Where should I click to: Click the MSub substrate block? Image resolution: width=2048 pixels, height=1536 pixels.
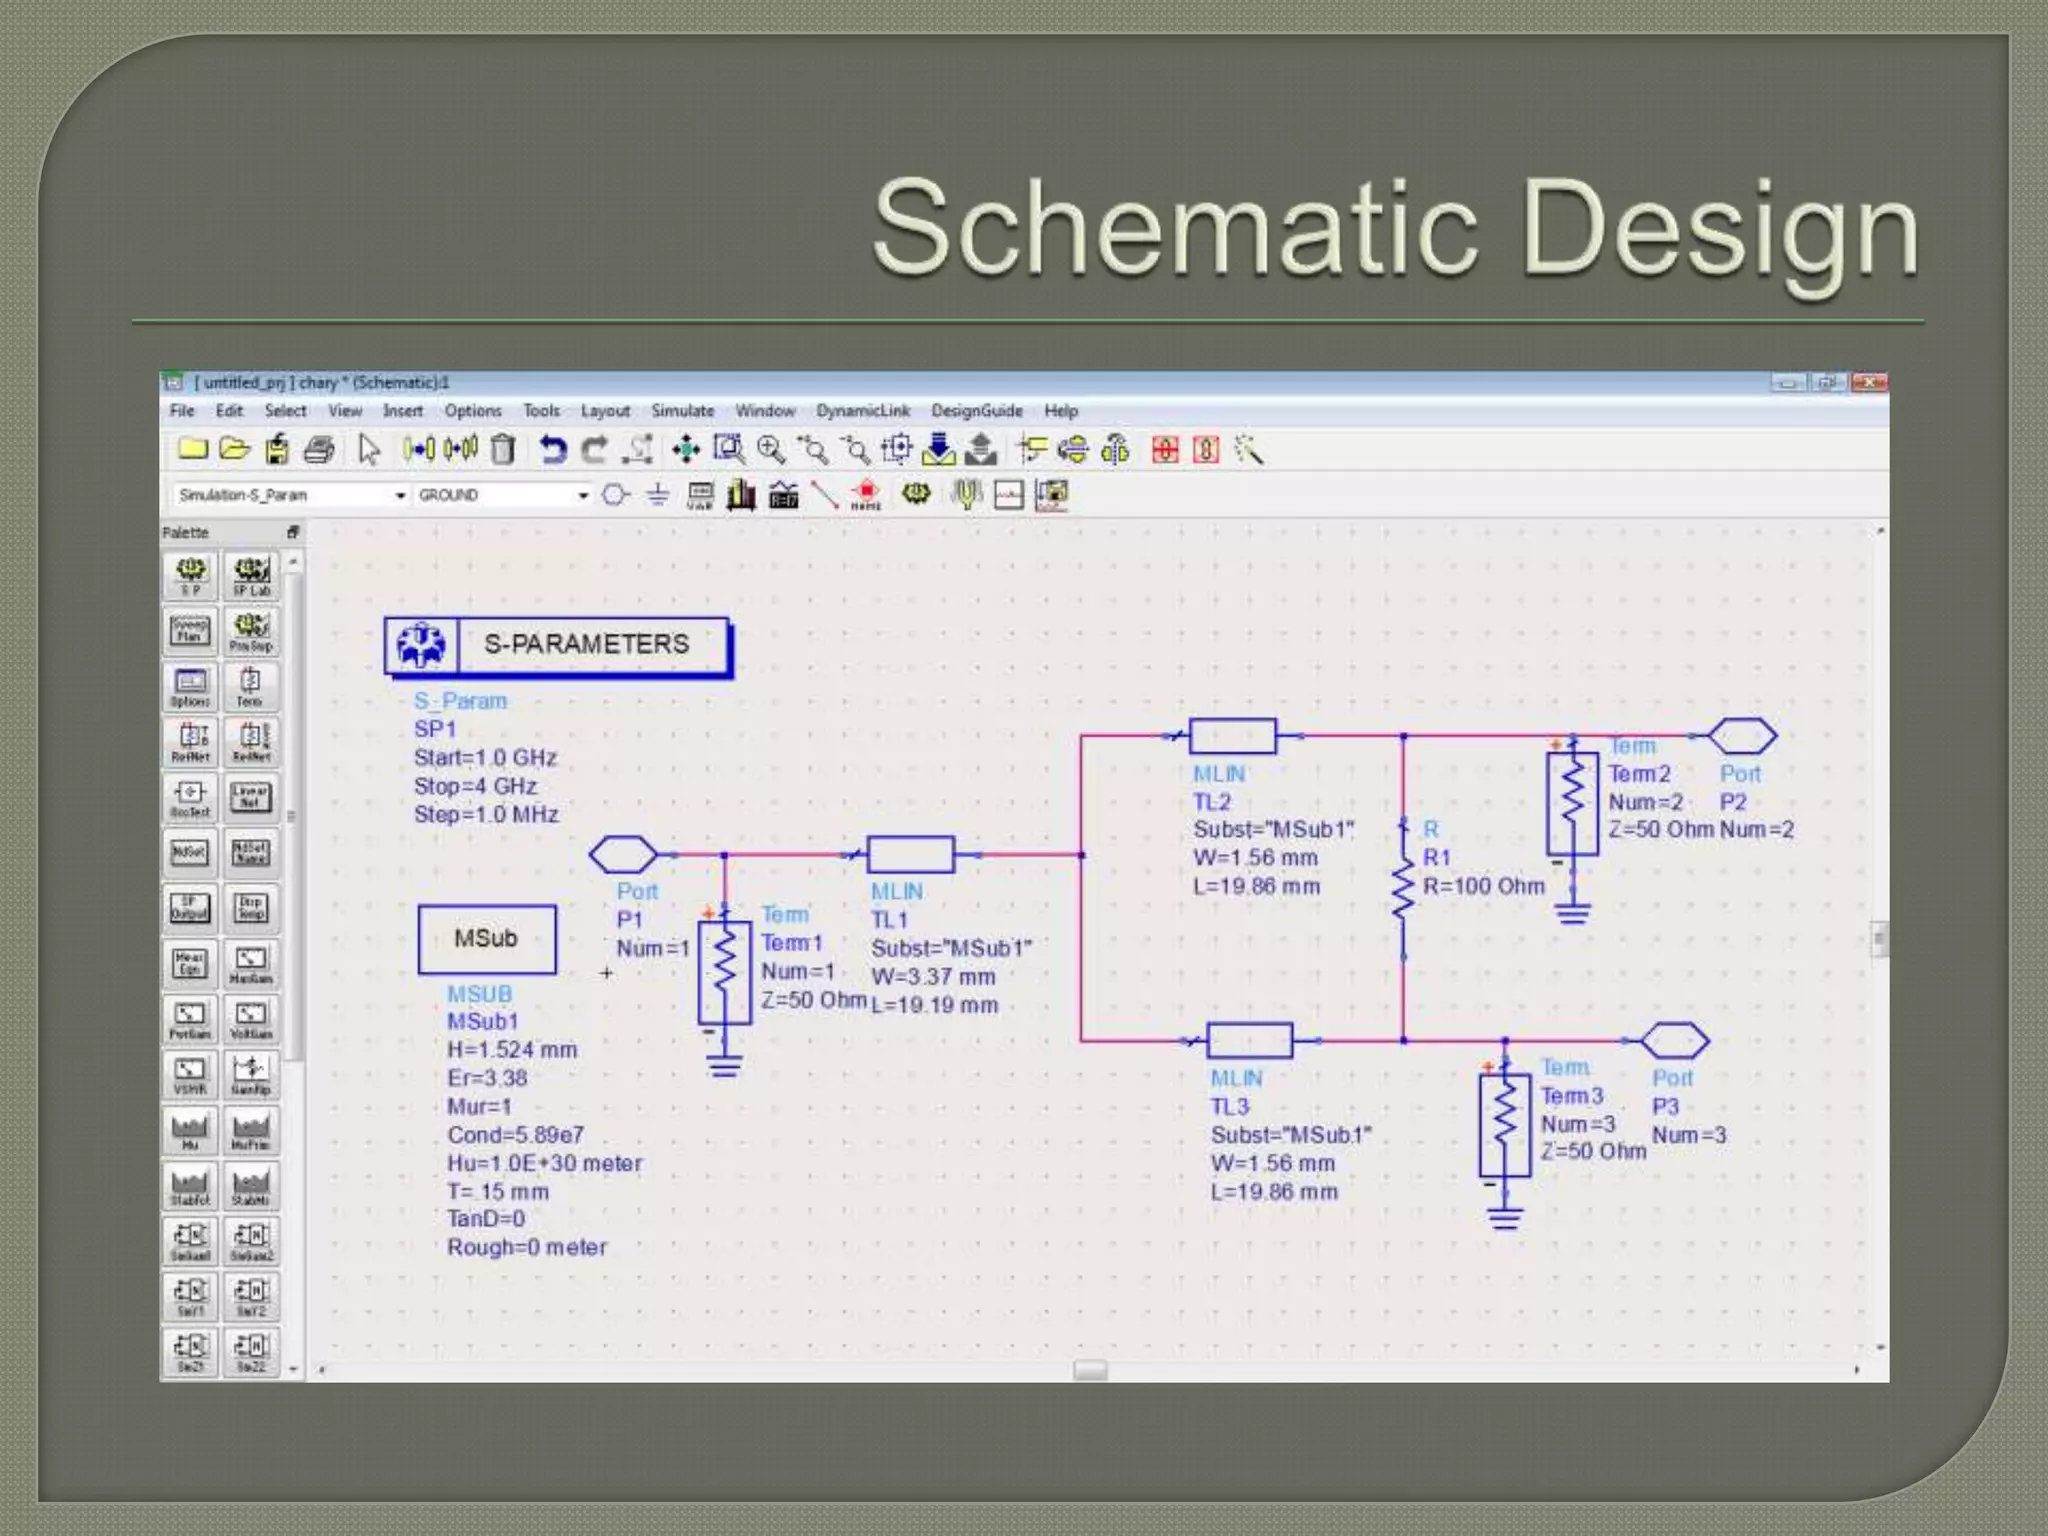coord(487,939)
